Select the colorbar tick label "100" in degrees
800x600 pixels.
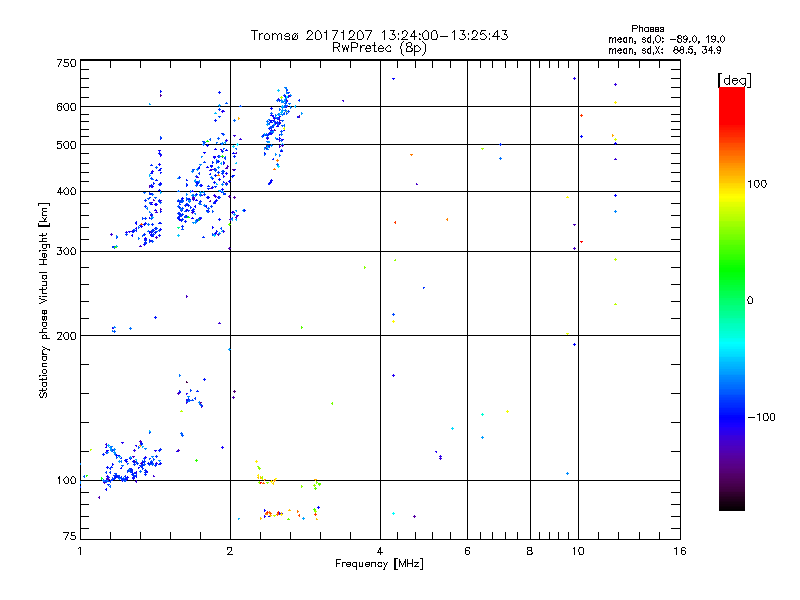[x=757, y=184]
